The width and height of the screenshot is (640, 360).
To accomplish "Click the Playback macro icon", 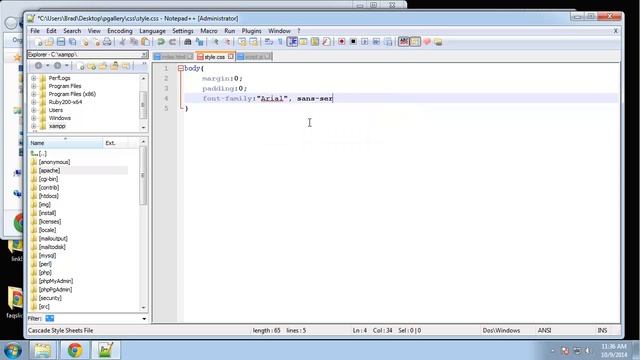I will (364, 42).
